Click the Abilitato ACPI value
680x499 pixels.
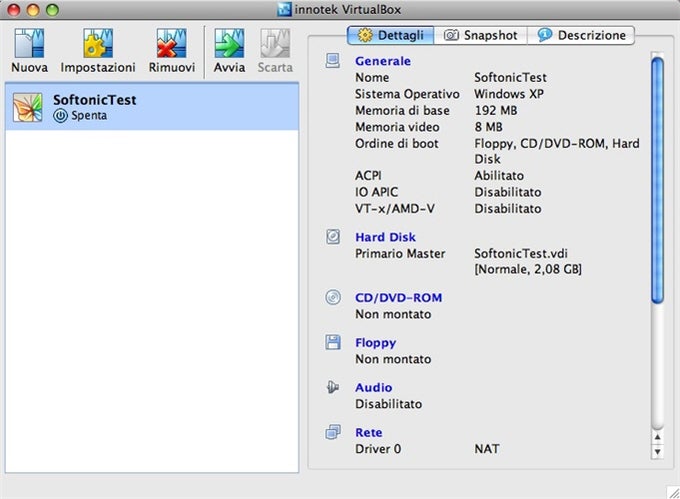pyautogui.click(x=499, y=176)
